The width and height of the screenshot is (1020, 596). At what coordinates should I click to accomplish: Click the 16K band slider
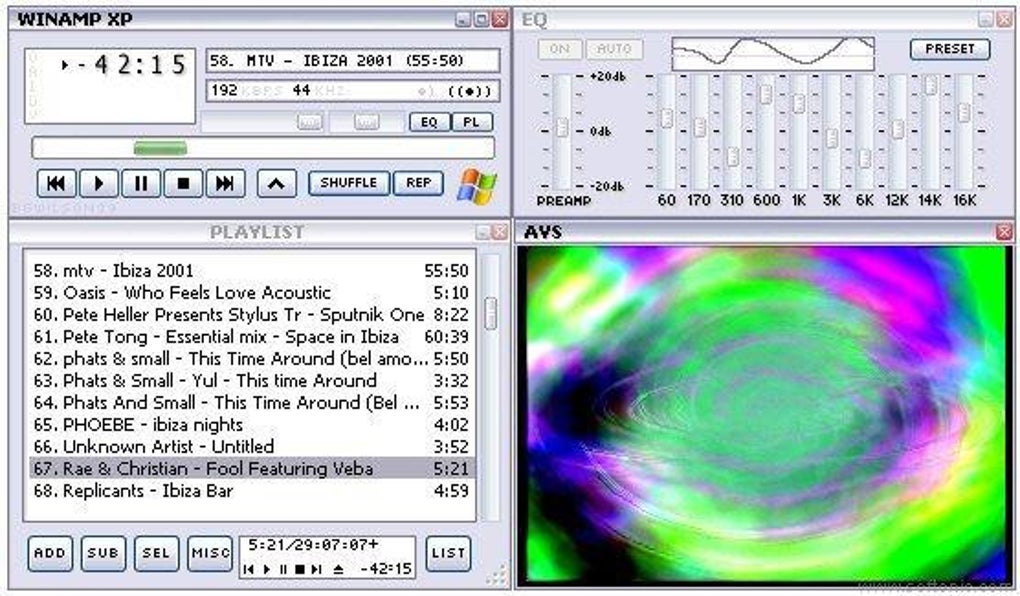(x=964, y=112)
